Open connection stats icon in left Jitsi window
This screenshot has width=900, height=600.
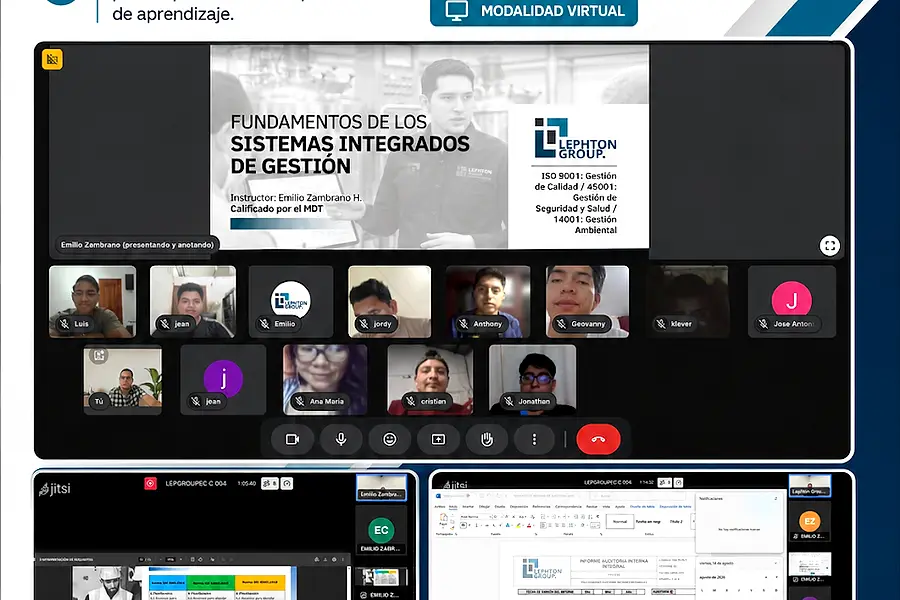(287, 483)
